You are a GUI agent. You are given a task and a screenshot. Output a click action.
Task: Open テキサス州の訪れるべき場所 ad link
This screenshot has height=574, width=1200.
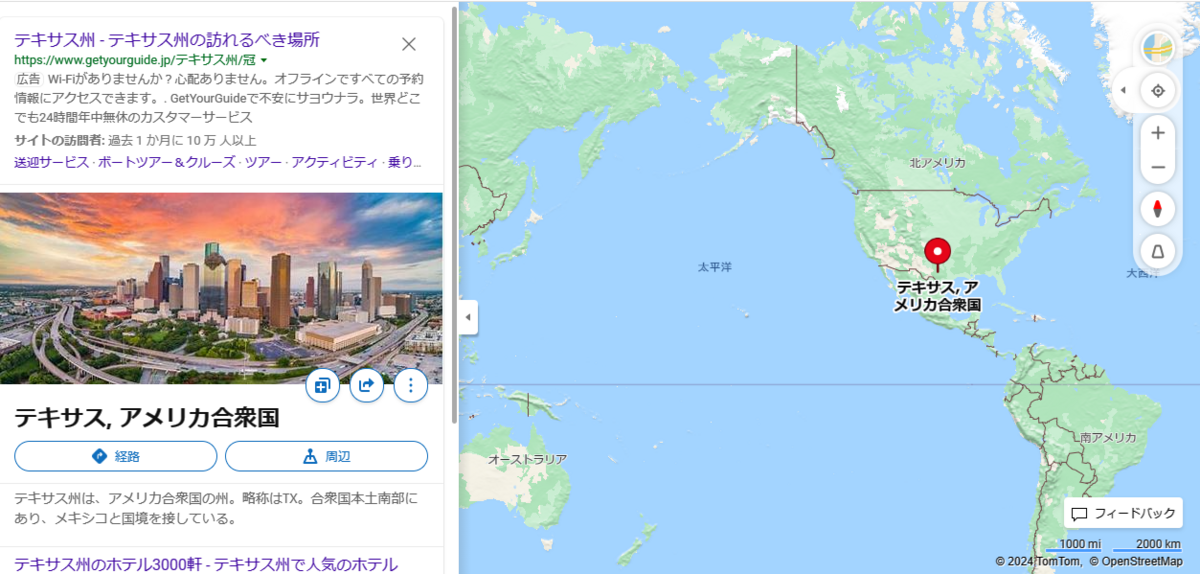167,40
